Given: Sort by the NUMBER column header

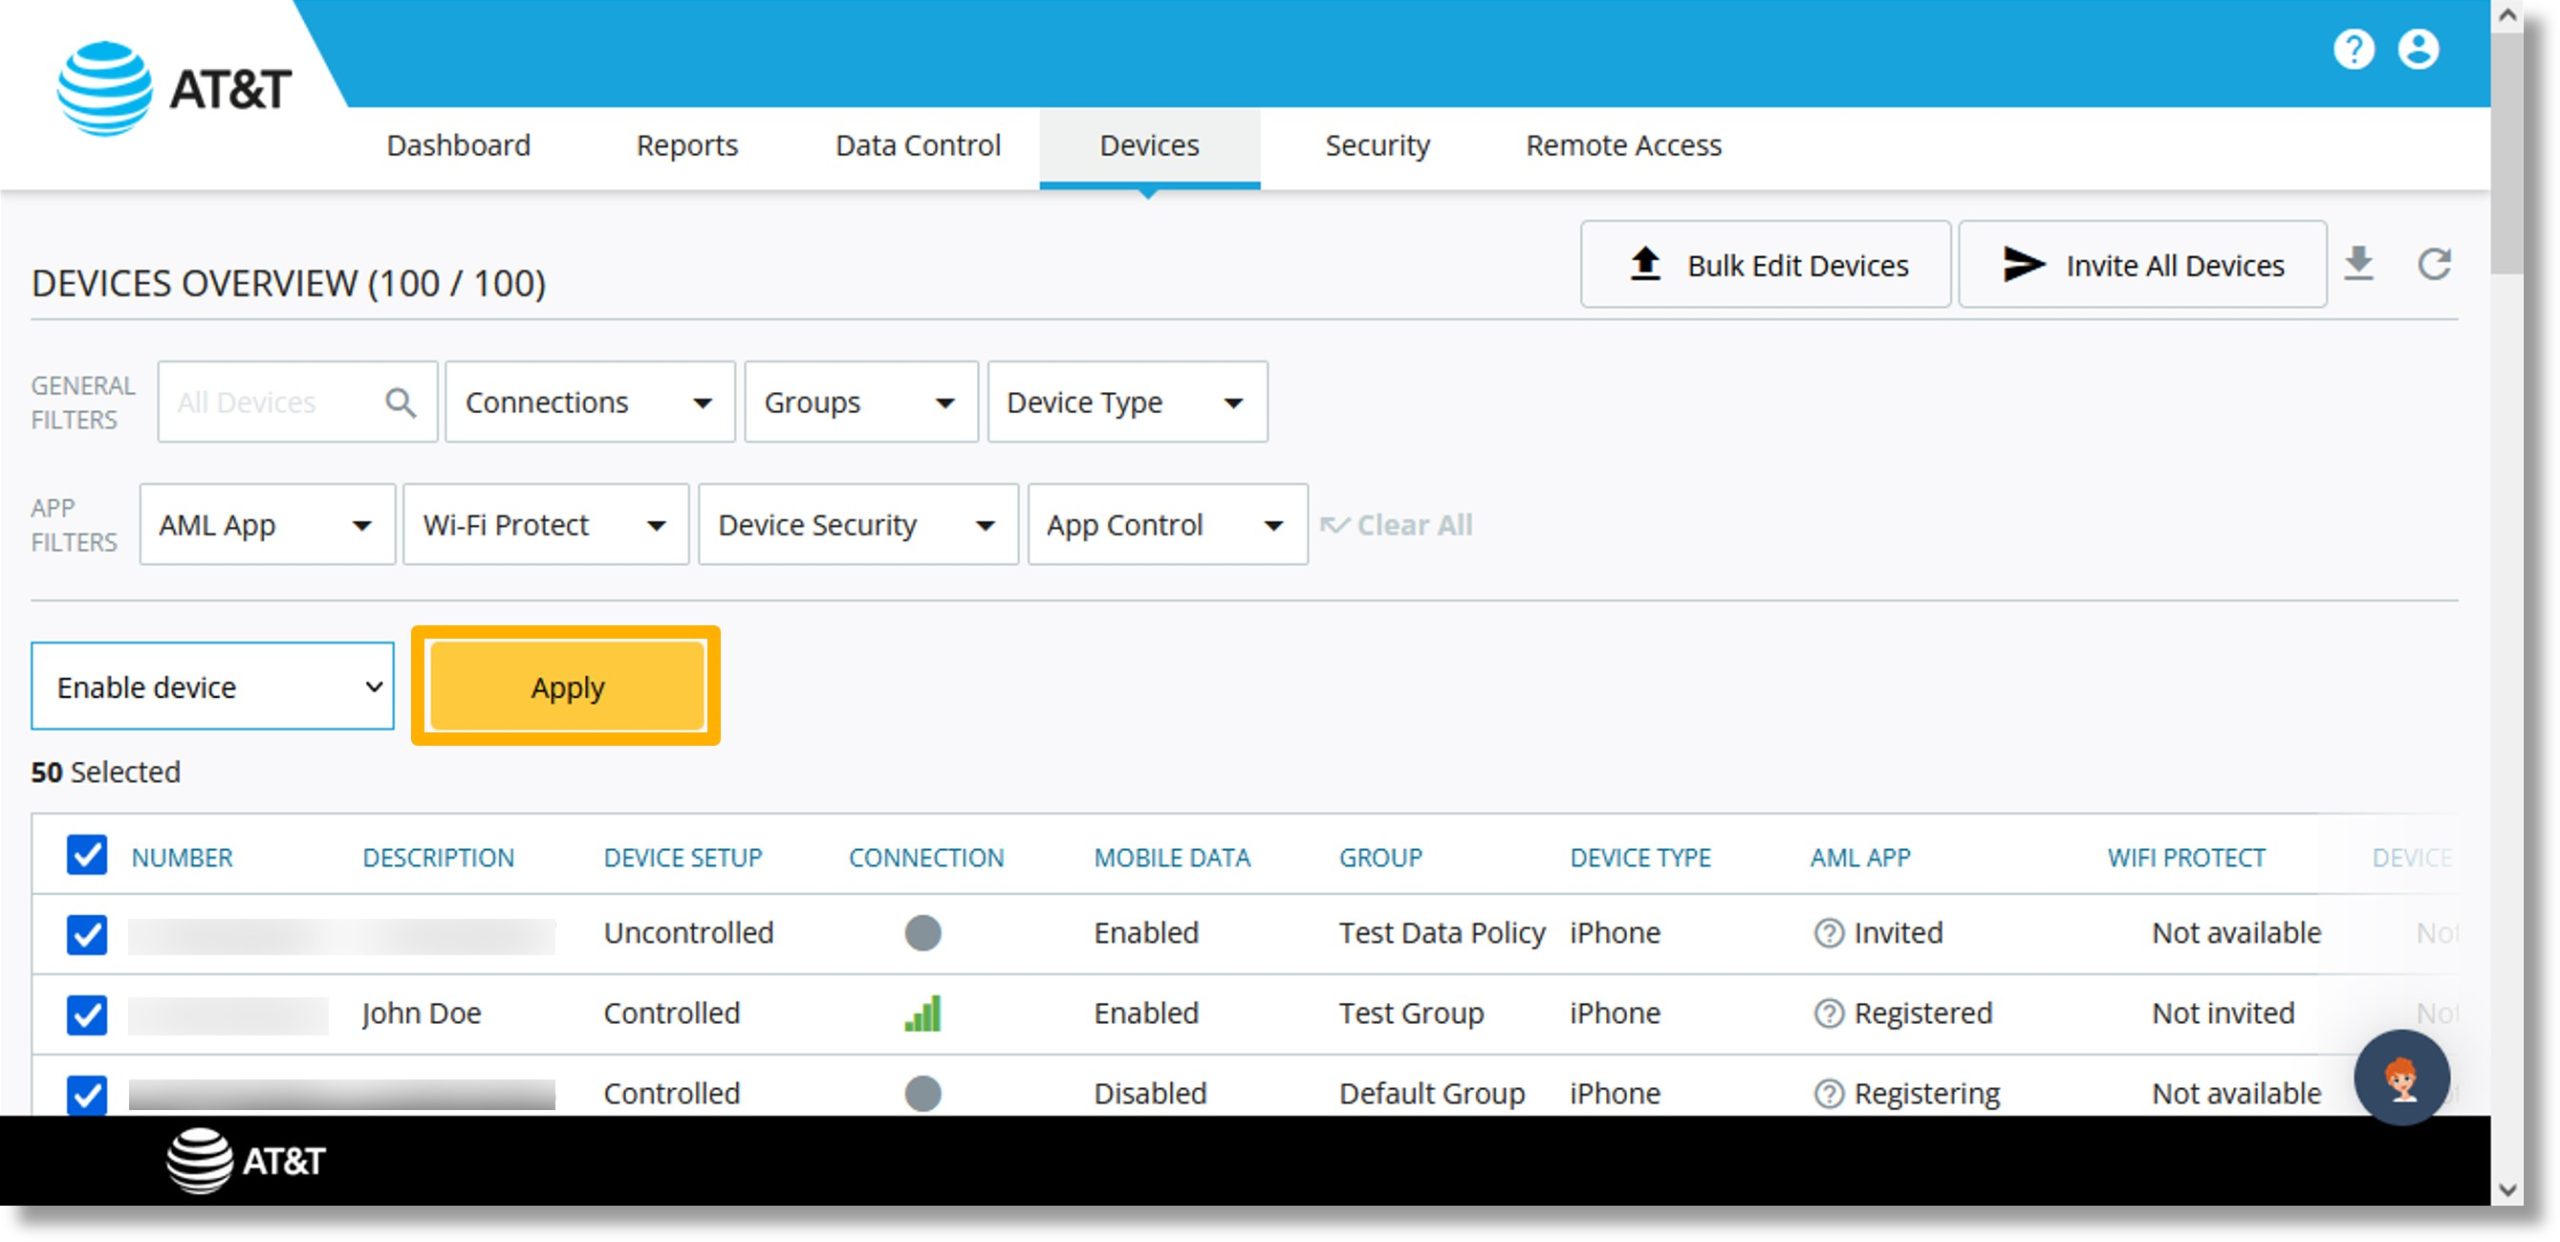Looking at the screenshot, I should click(x=182, y=858).
